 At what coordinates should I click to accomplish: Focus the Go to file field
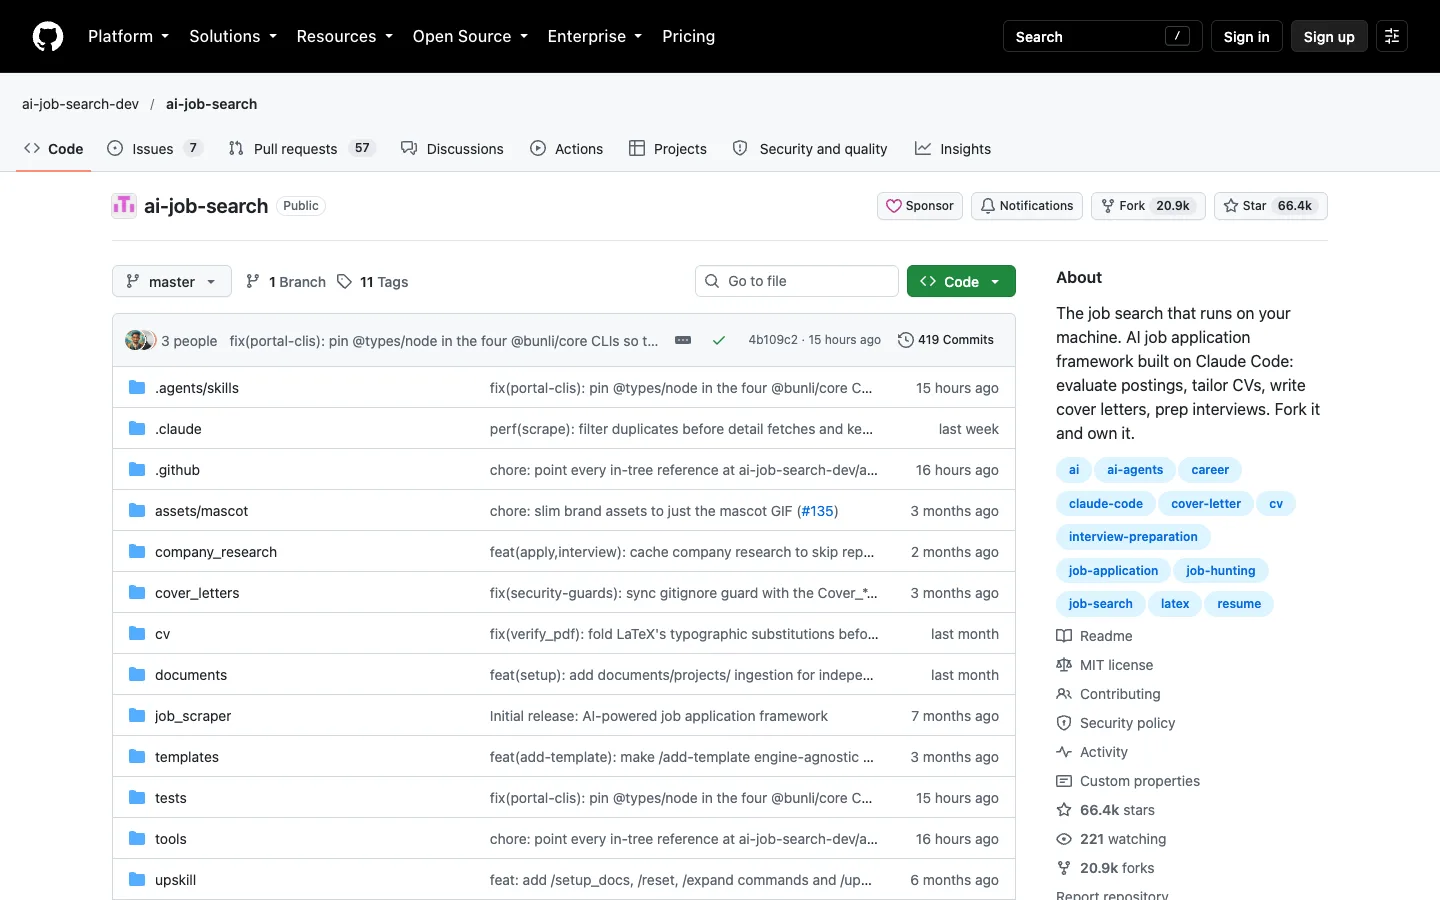coord(797,281)
